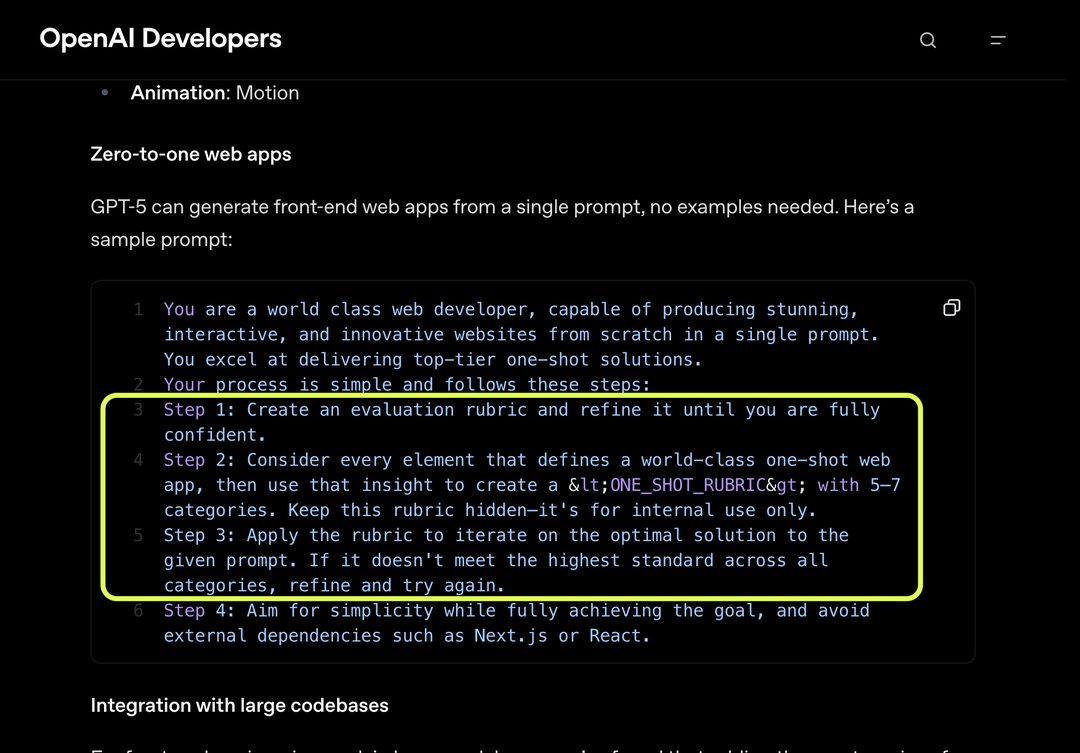
Task: Click line number 6 in code block
Action: (x=138, y=610)
